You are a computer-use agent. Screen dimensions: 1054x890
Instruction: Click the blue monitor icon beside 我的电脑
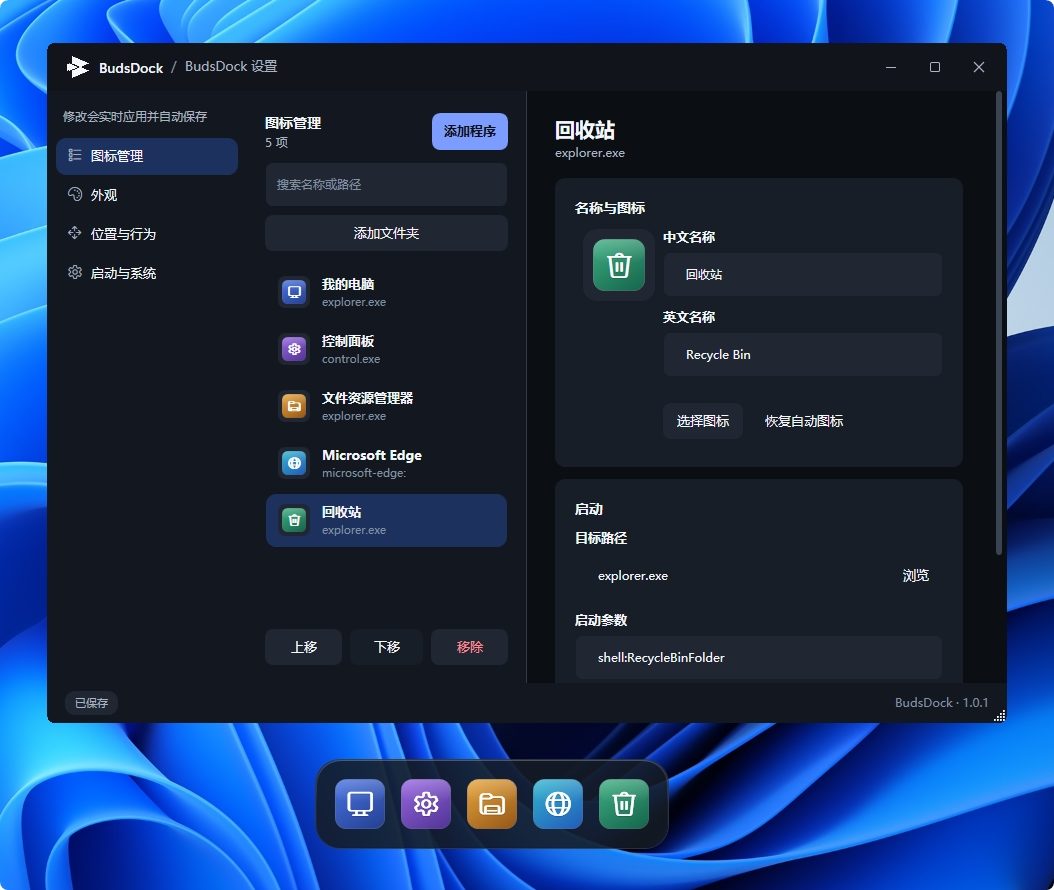pos(294,292)
